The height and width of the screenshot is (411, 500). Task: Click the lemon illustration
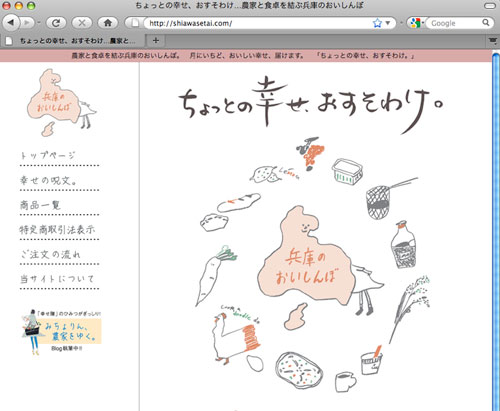[x=266, y=174]
